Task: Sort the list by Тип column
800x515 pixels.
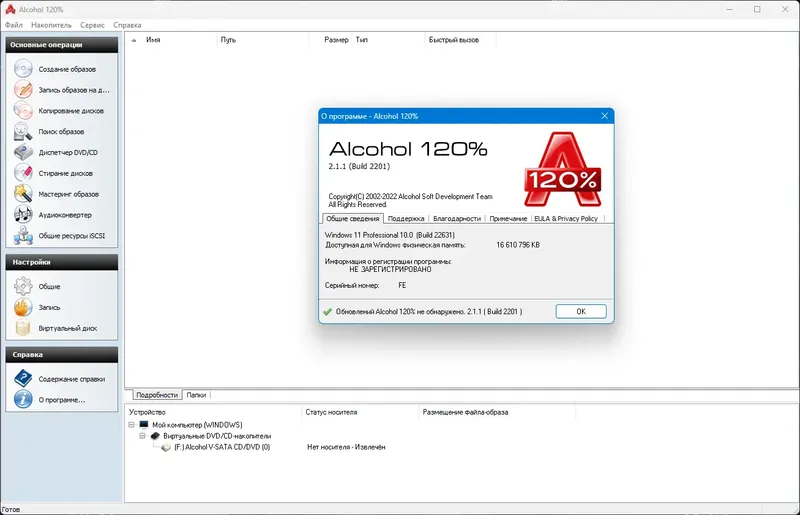Action: pos(388,40)
